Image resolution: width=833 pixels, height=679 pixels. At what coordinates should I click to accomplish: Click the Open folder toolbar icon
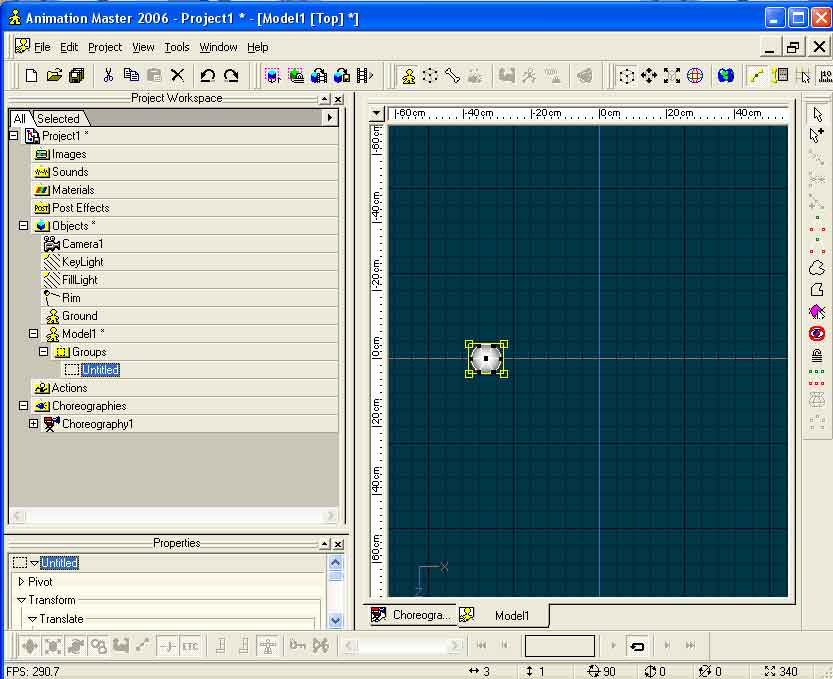54,75
